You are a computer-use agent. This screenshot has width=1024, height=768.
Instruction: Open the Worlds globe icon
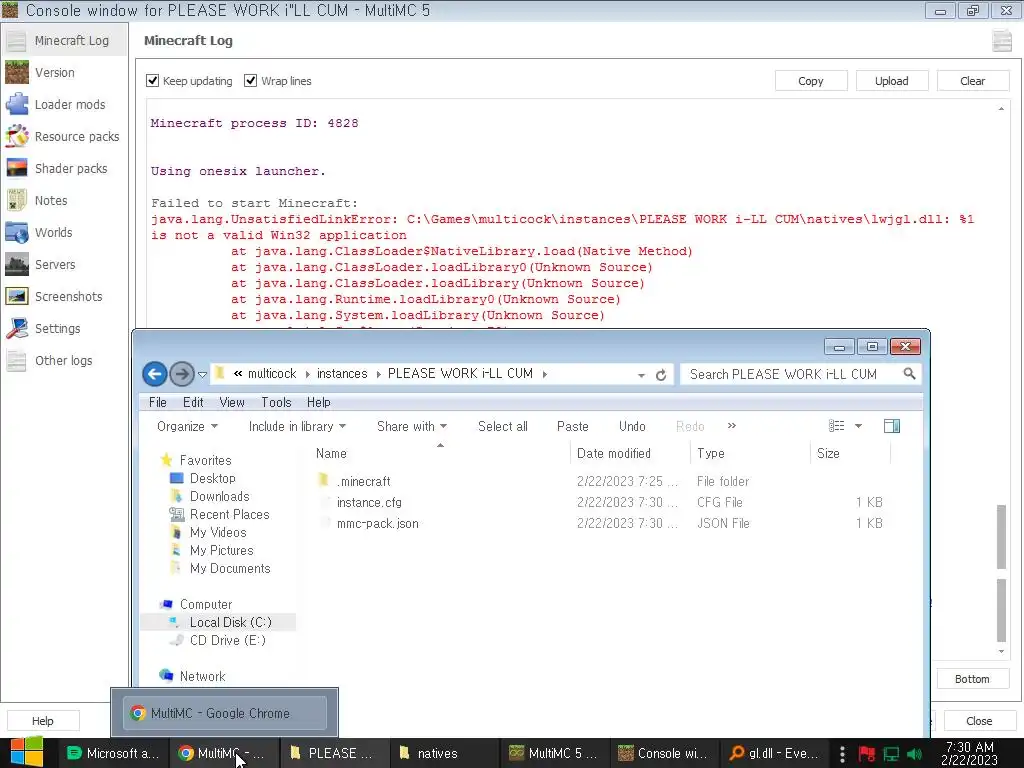click(x=17, y=232)
